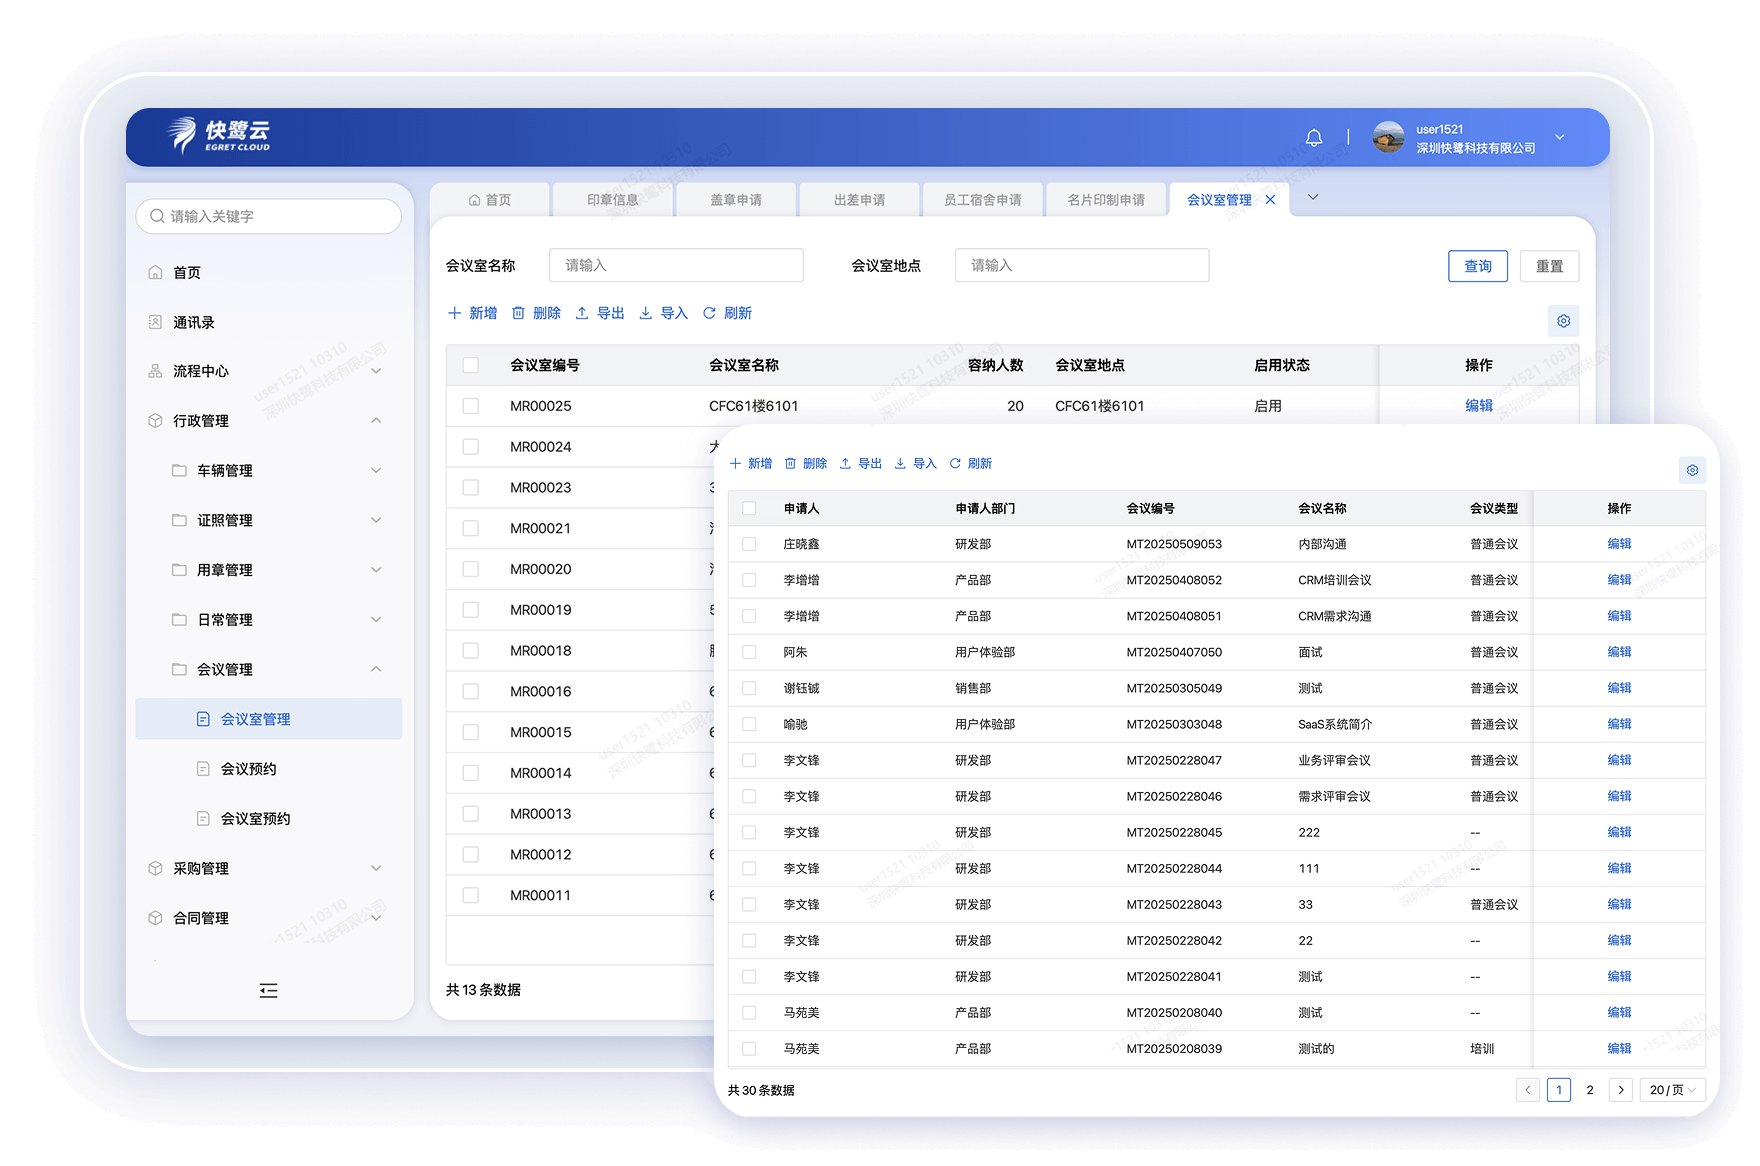Expand the 车辆管理 submenu

coord(376,470)
